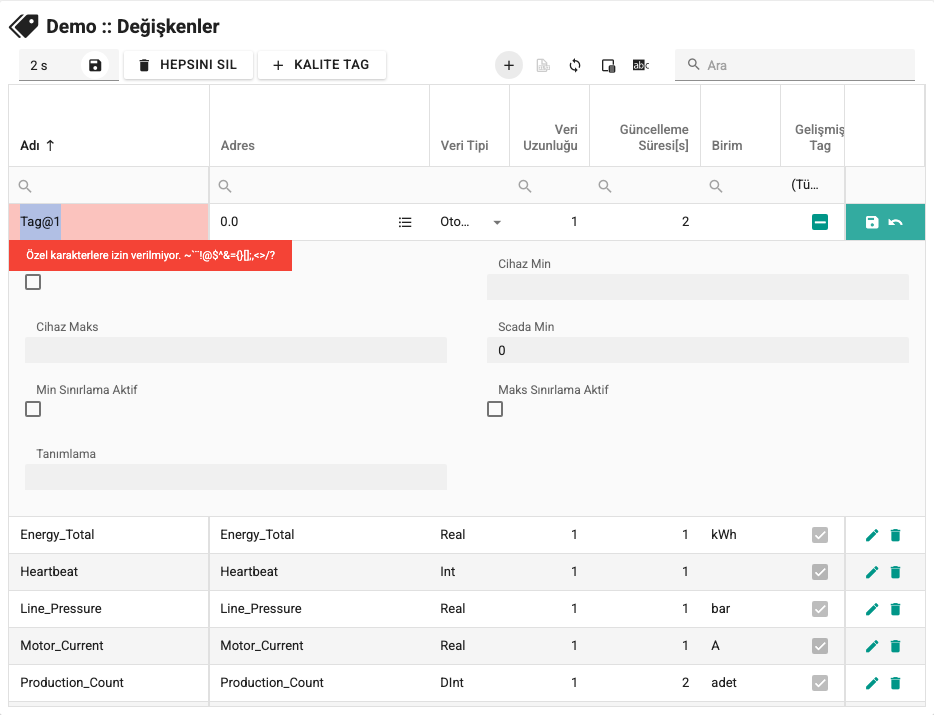Delete the Motor_Current tag
Viewport: 934px width, 715px height.
895,646
